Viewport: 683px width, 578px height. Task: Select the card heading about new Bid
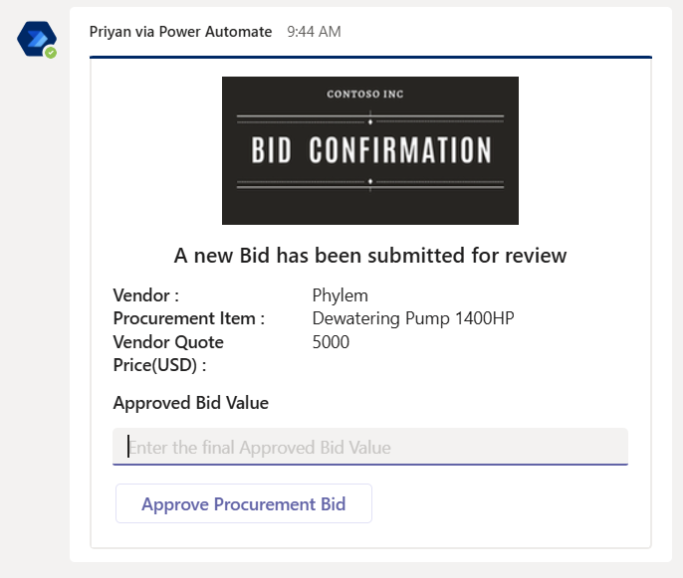[370, 255]
